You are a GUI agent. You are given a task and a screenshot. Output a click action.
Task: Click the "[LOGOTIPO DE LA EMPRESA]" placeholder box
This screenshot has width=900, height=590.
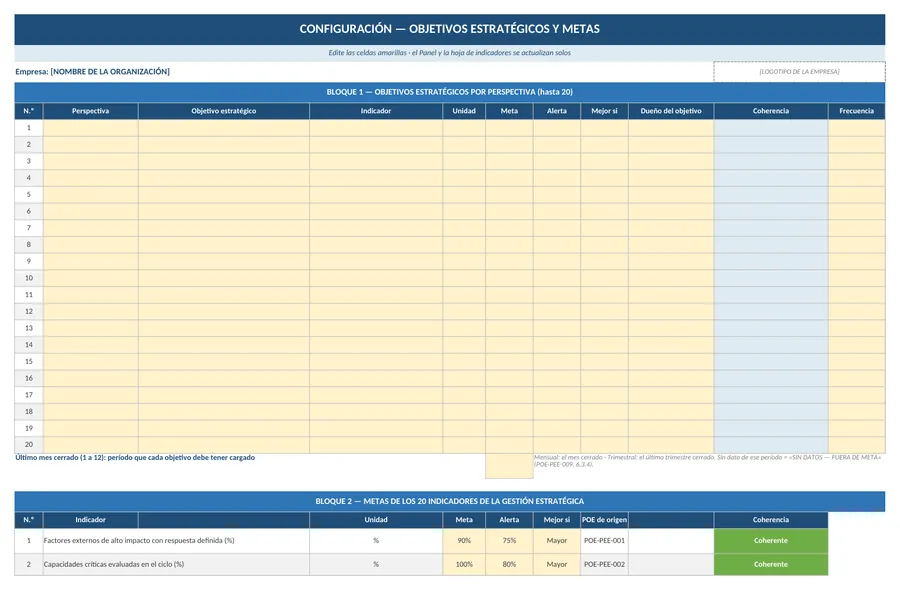coord(799,72)
